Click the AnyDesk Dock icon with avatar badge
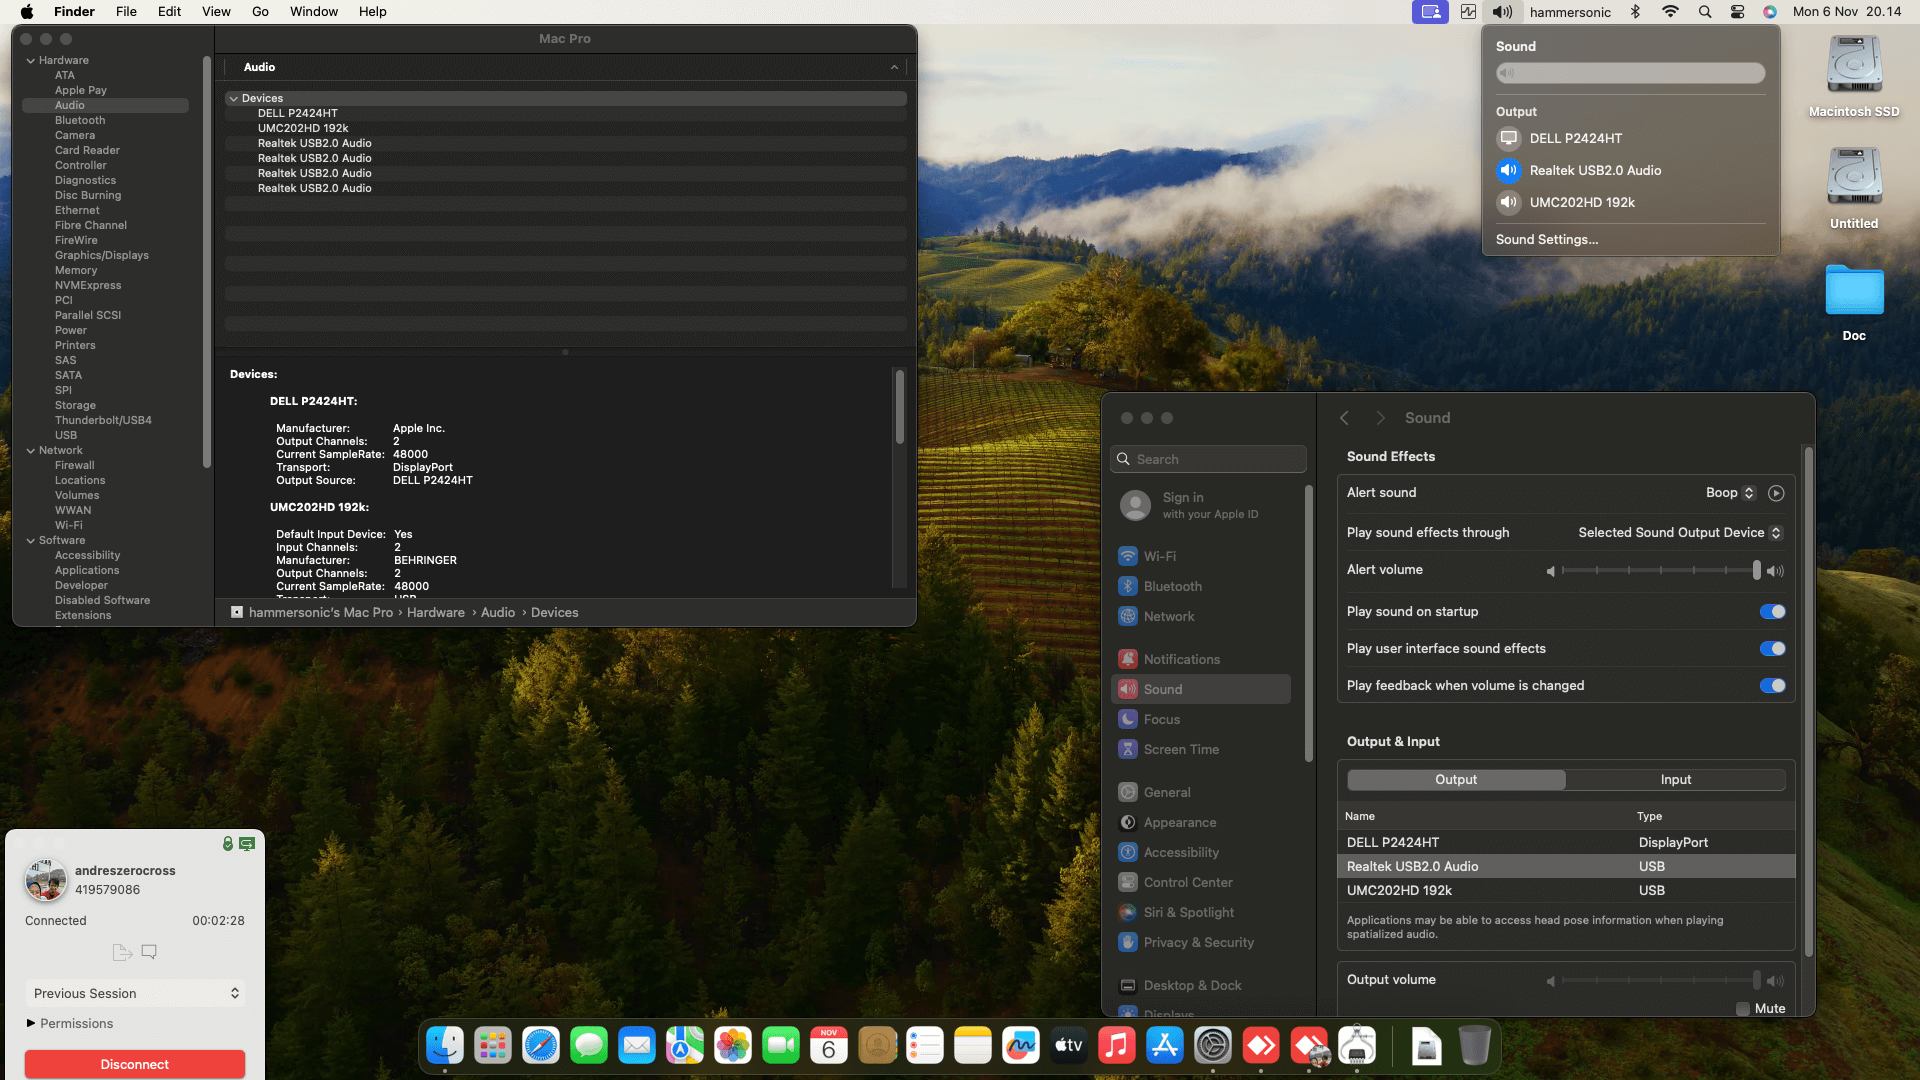 pyautogui.click(x=1309, y=1046)
